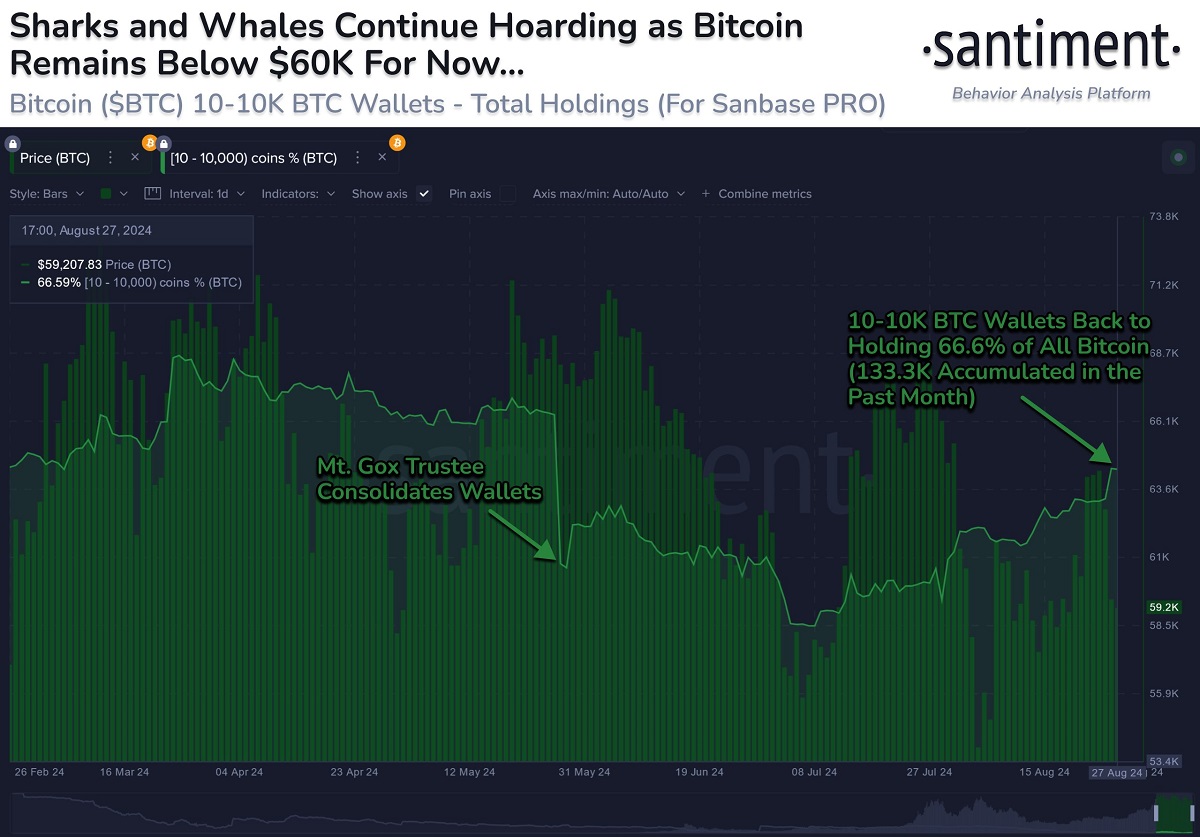Remove the [10 - 10,000) coins % metric
This screenshot has height=837, width=1200.
click(x=380, y=158)
